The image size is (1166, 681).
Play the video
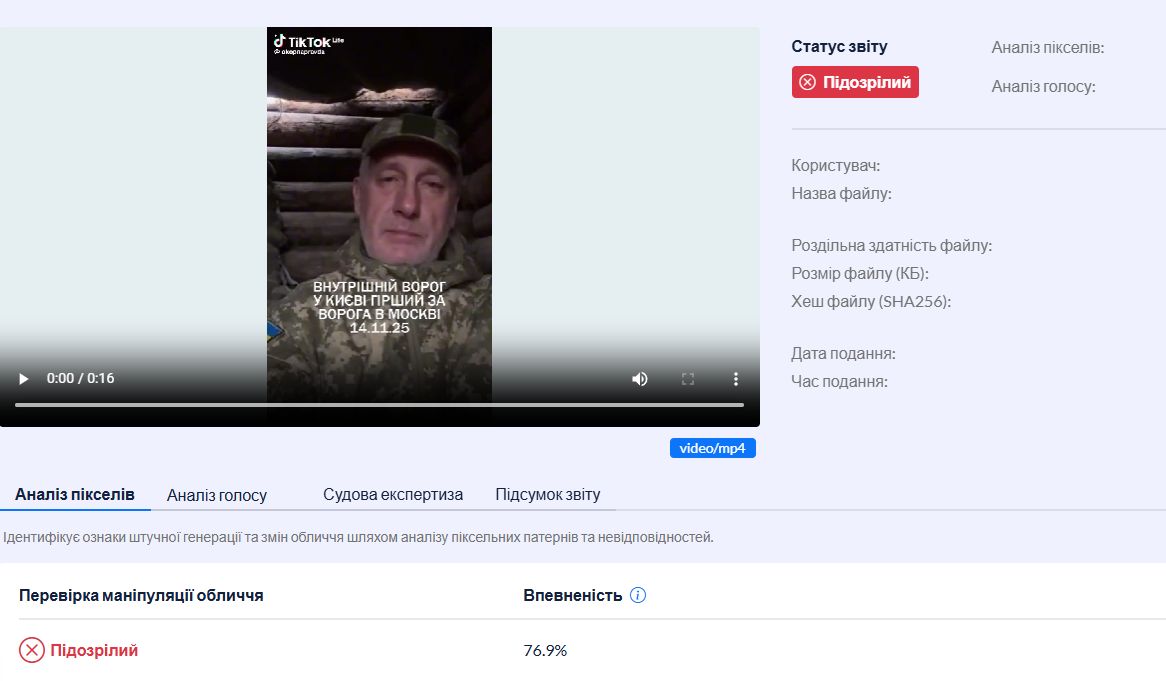coord(24,379)
